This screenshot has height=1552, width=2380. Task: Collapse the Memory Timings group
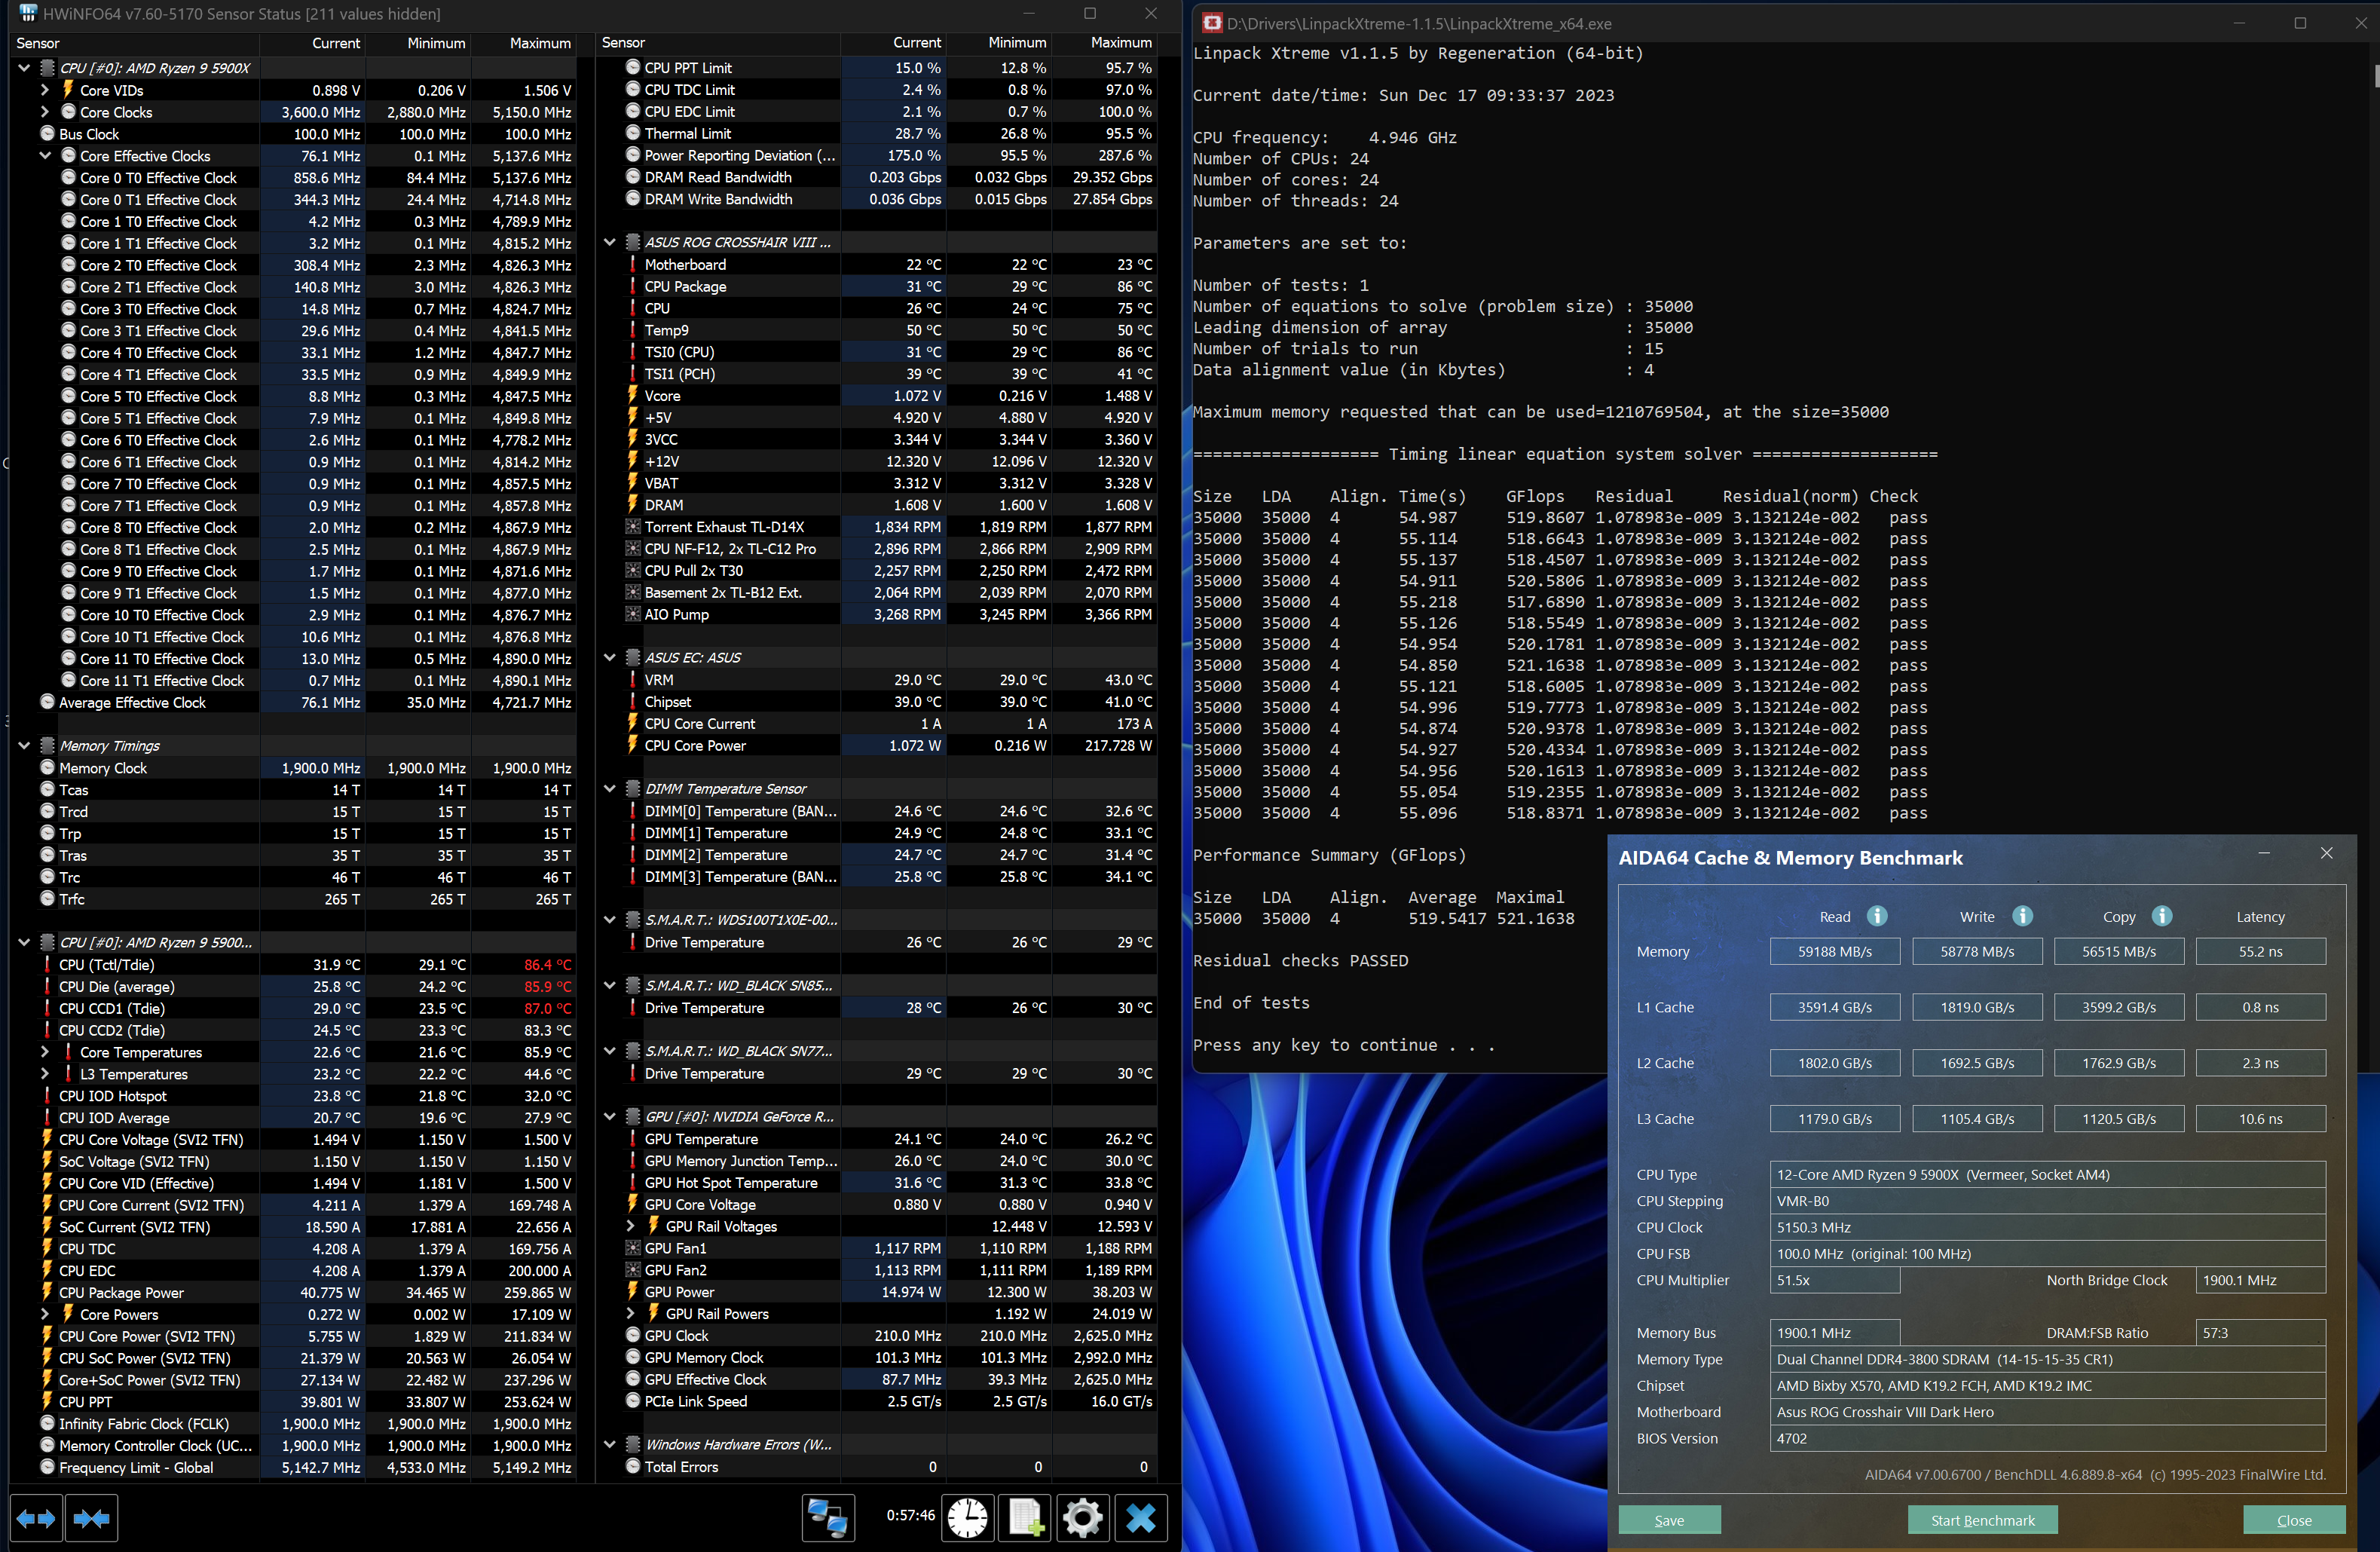[x=24, y=745]
